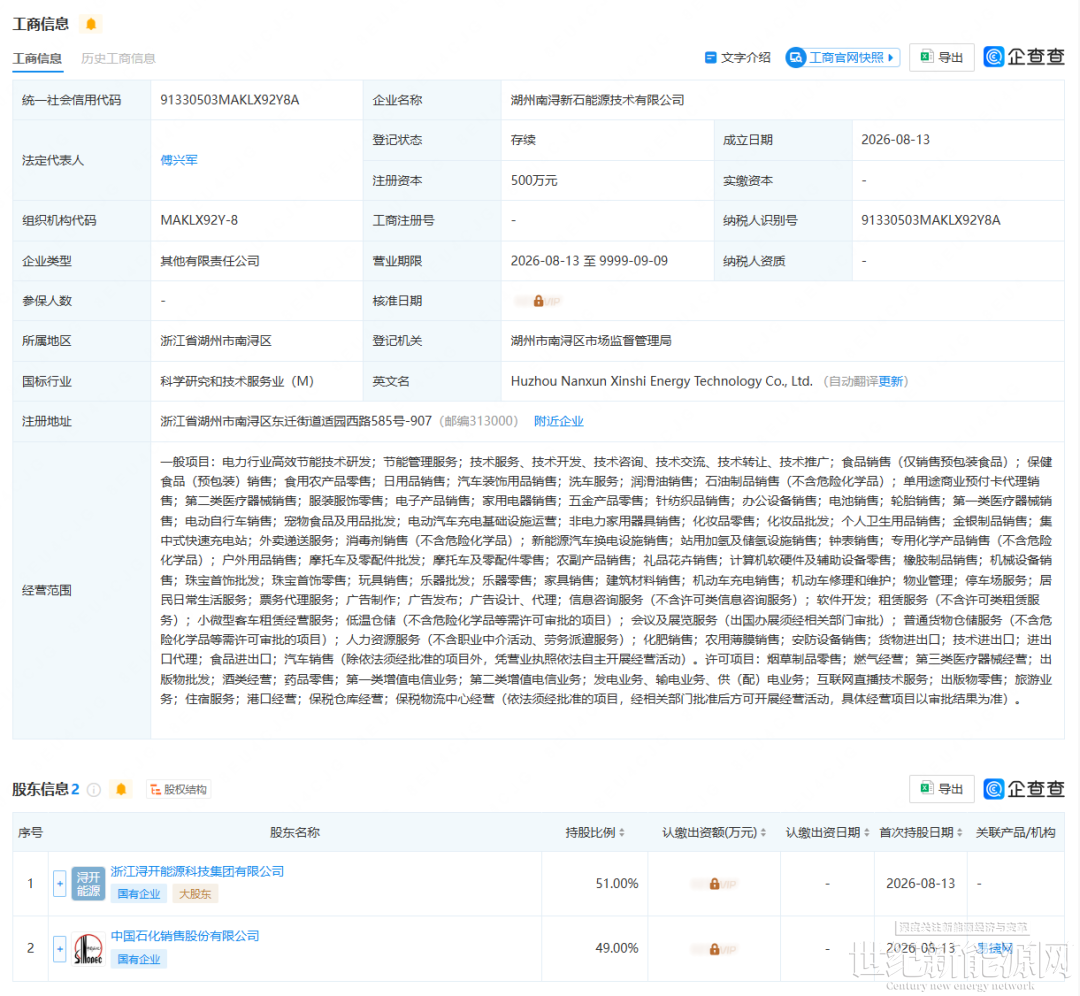Viewport: 1080px width, 996px height.
Task: Click 浔开能源 company logo thumbnail
Action: pos(88,884)
